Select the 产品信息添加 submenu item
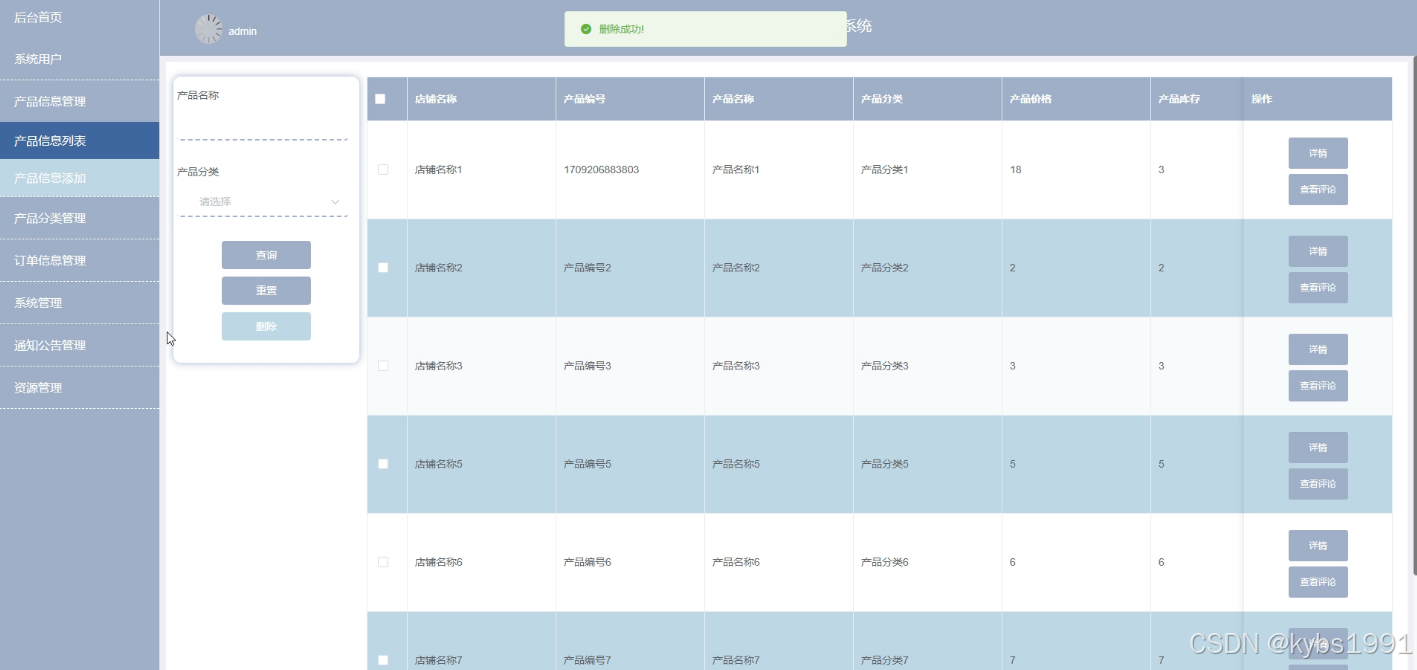The height and width of the screenshot is (670, 1417). 79,178
